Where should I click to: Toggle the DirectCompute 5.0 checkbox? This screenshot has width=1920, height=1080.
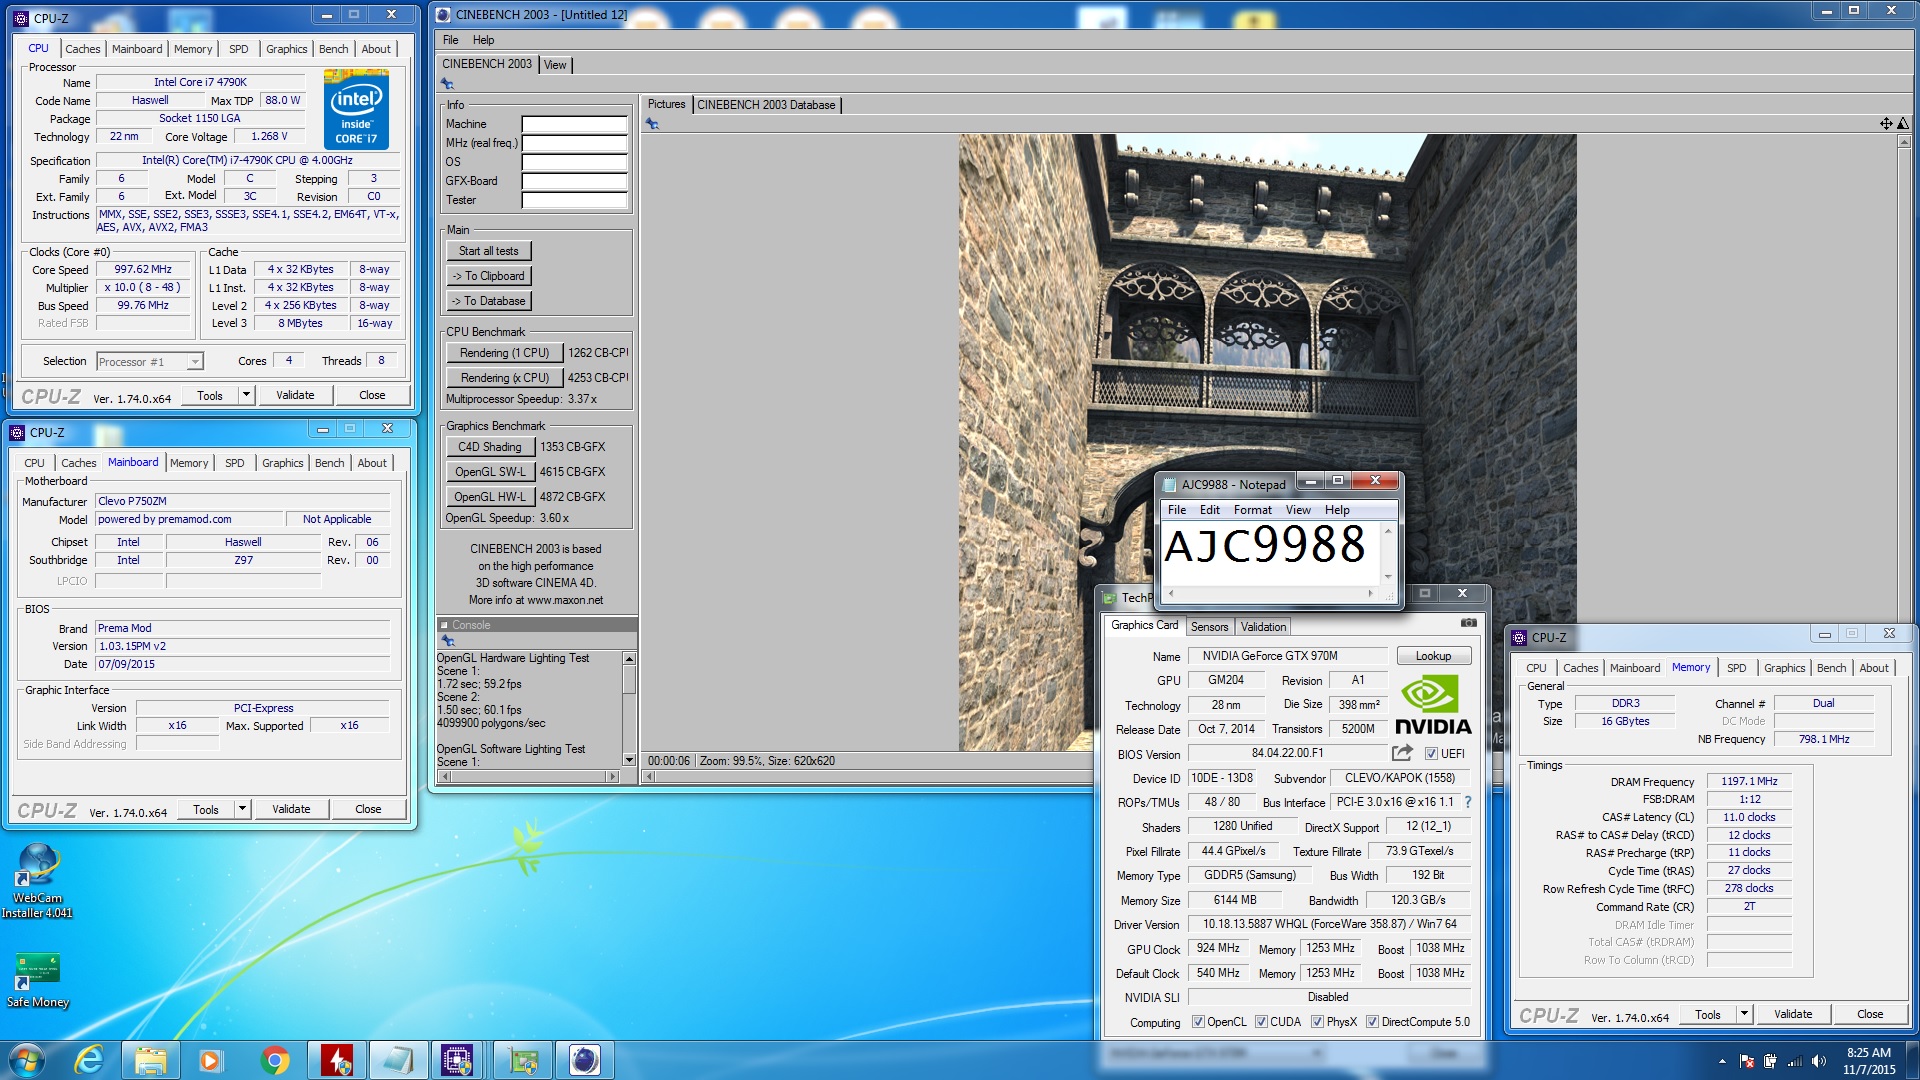tap(1373, 1022)
